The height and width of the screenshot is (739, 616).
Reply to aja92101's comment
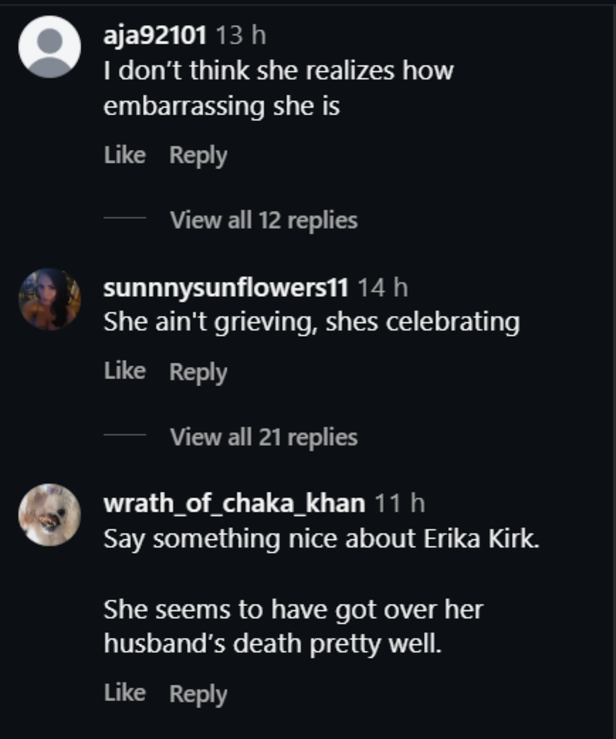(198, 155)
